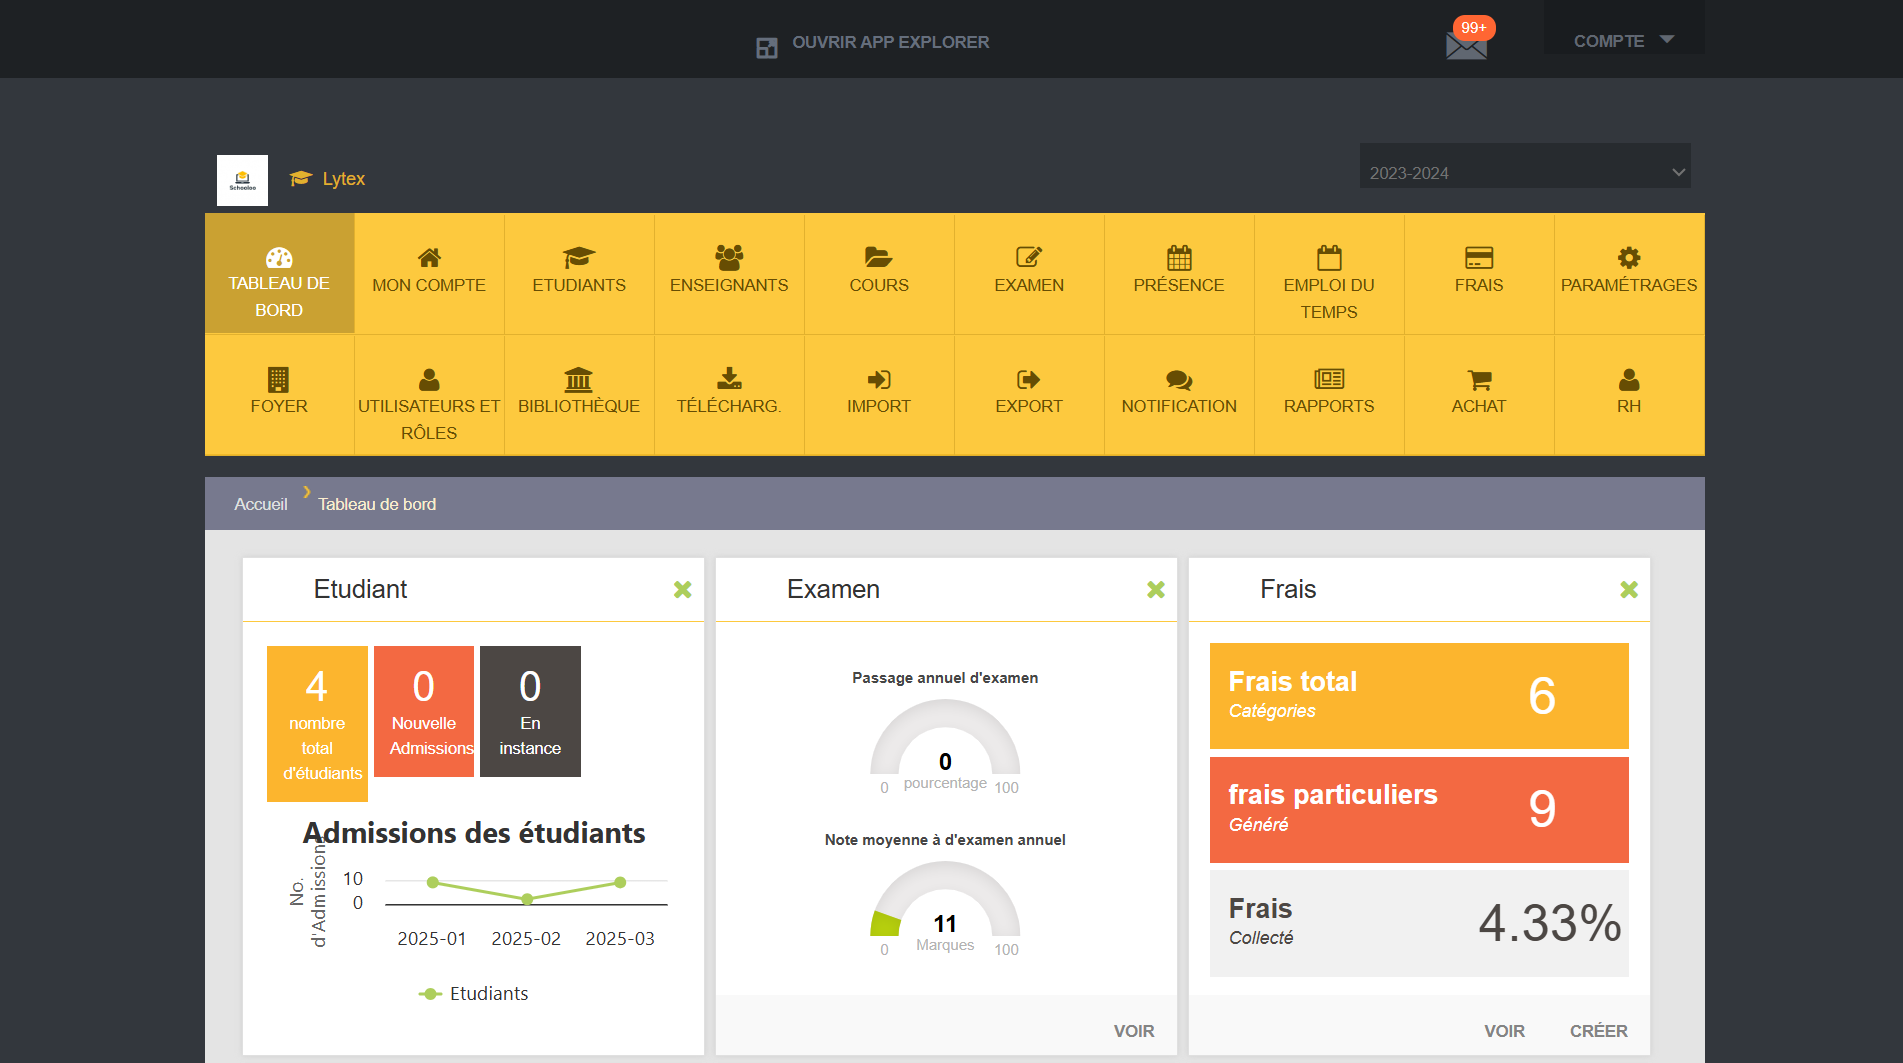Click the Accueil breadcrumb link

[x=261, y=504]
